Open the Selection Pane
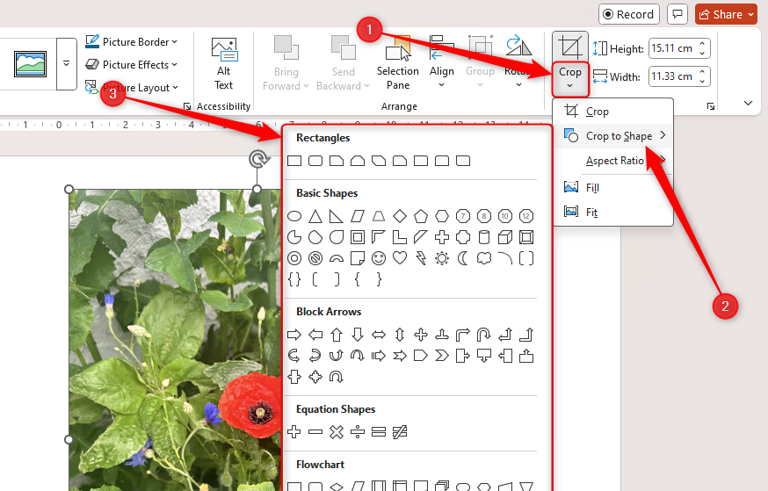768x491 pixels. coord(397,62)
